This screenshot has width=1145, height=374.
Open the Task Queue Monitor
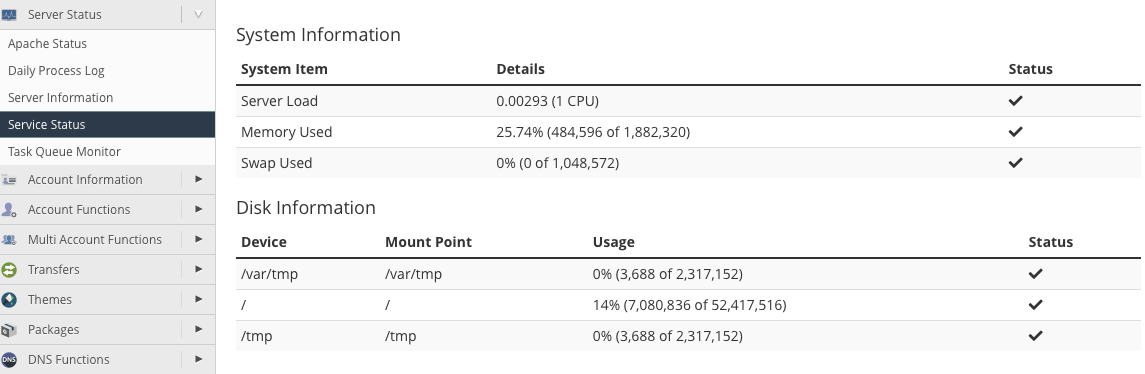click(x=64, y=152)
